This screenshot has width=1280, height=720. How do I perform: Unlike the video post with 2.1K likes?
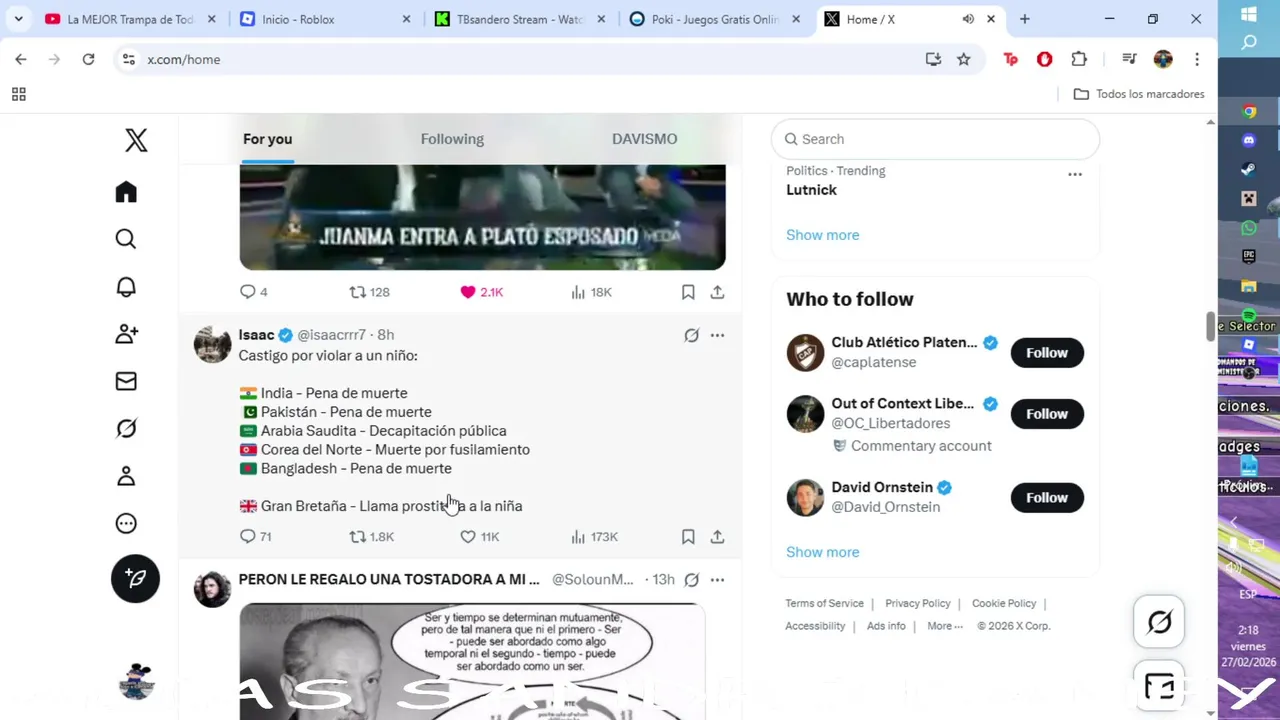[x=481, y=292]
